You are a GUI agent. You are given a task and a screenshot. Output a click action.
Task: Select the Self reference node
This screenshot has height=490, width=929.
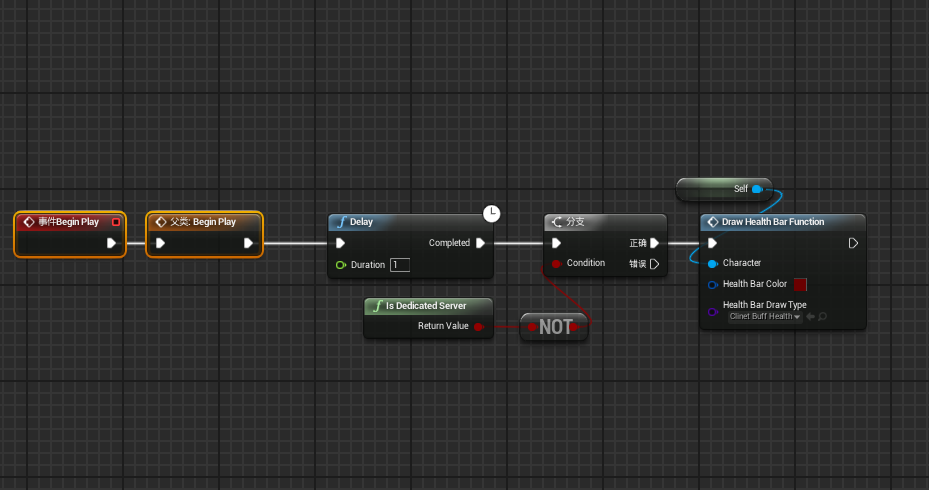click(724, 189)
